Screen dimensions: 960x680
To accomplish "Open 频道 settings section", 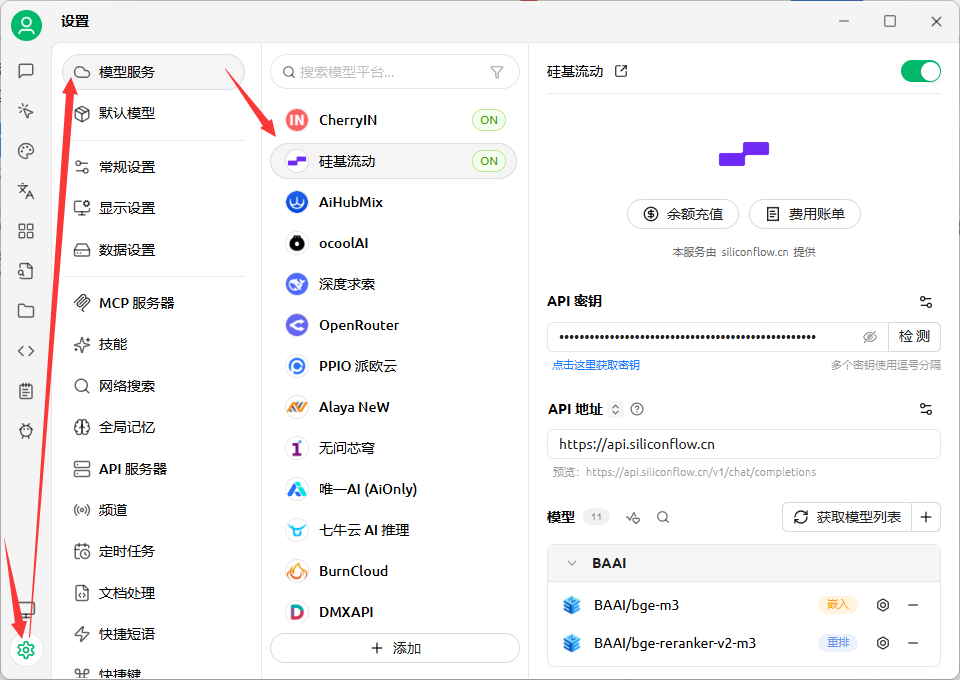I will click(153, 510).
